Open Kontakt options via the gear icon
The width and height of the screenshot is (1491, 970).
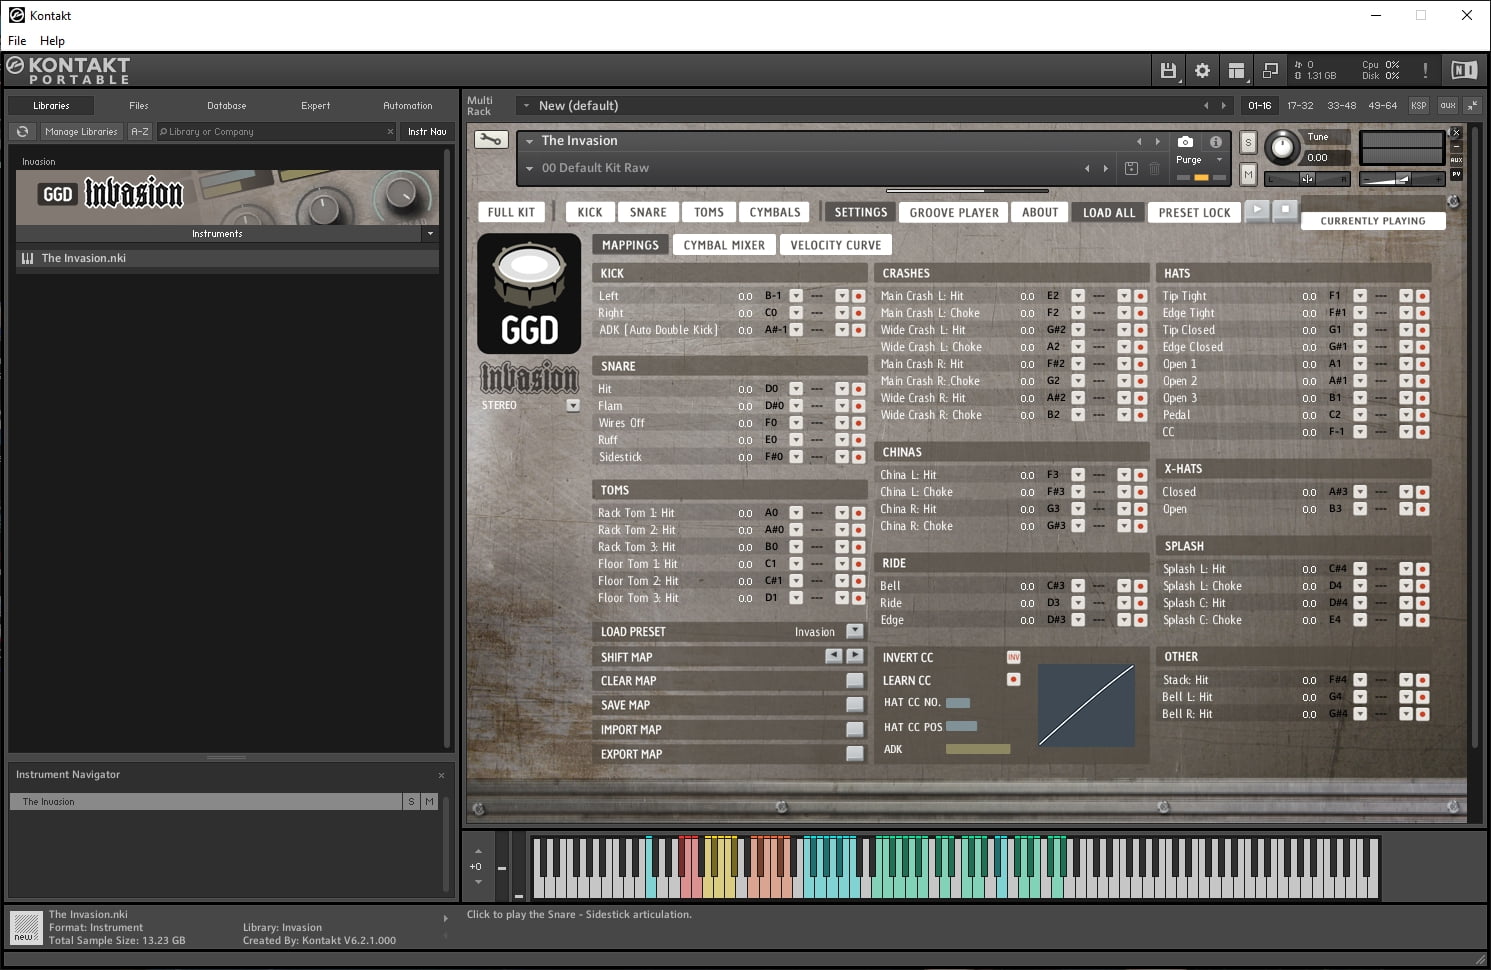click(1201, 70)
